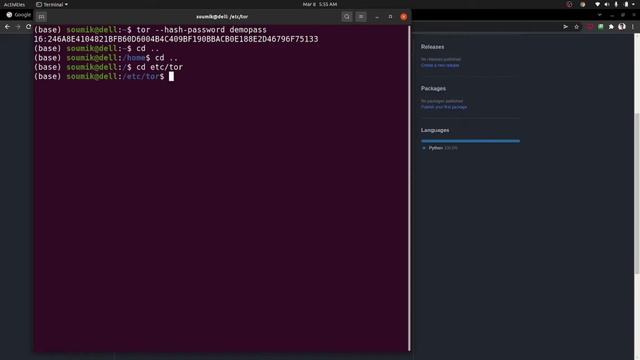Click the green extension icon in browser

[601, 27]
